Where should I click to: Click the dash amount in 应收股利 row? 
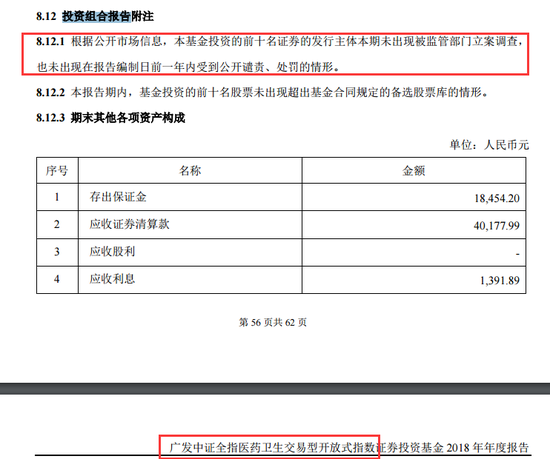(518, 253)
